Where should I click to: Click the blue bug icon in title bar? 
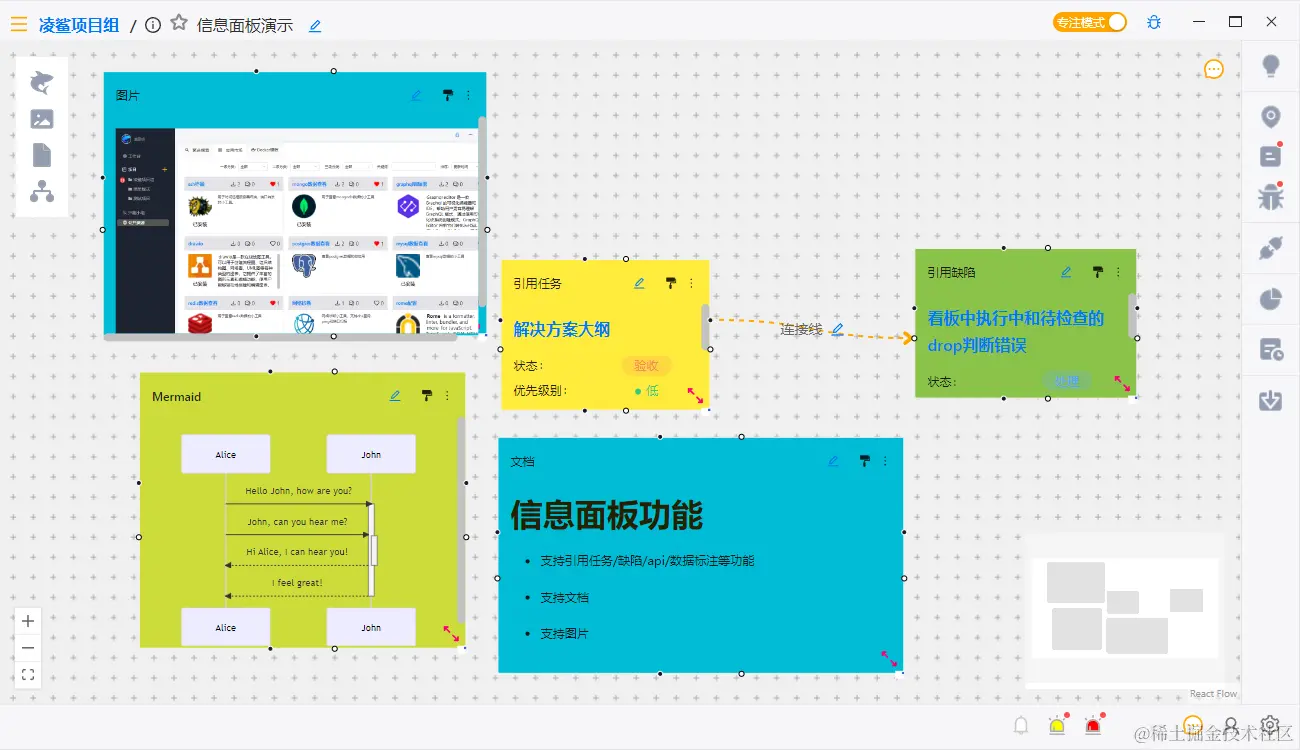pos(1154,22)
